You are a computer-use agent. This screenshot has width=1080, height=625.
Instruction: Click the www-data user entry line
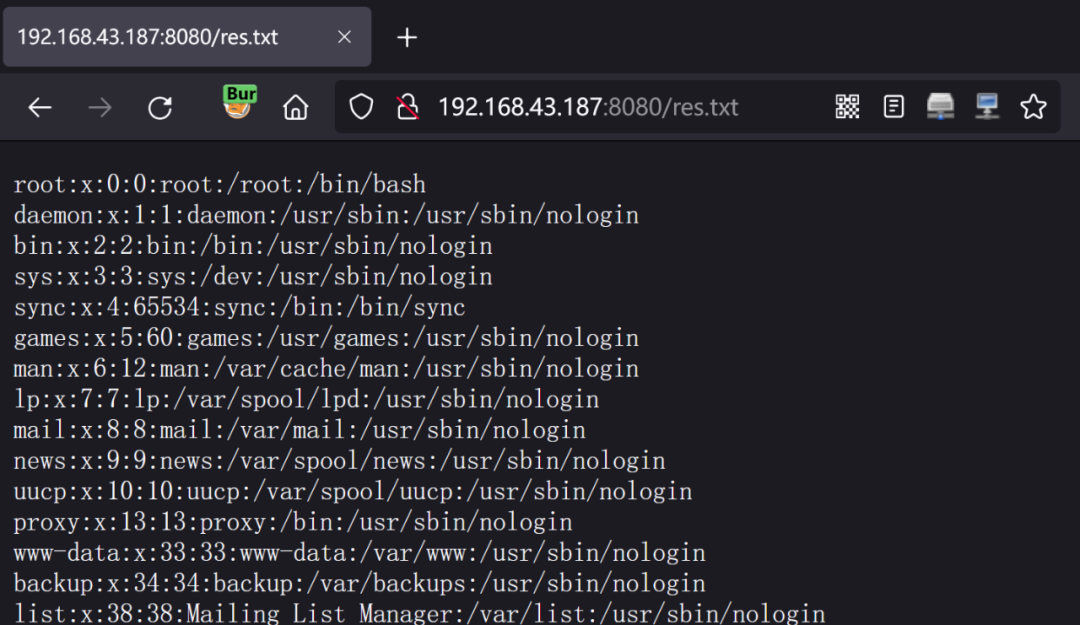click(x=360, y=553)
